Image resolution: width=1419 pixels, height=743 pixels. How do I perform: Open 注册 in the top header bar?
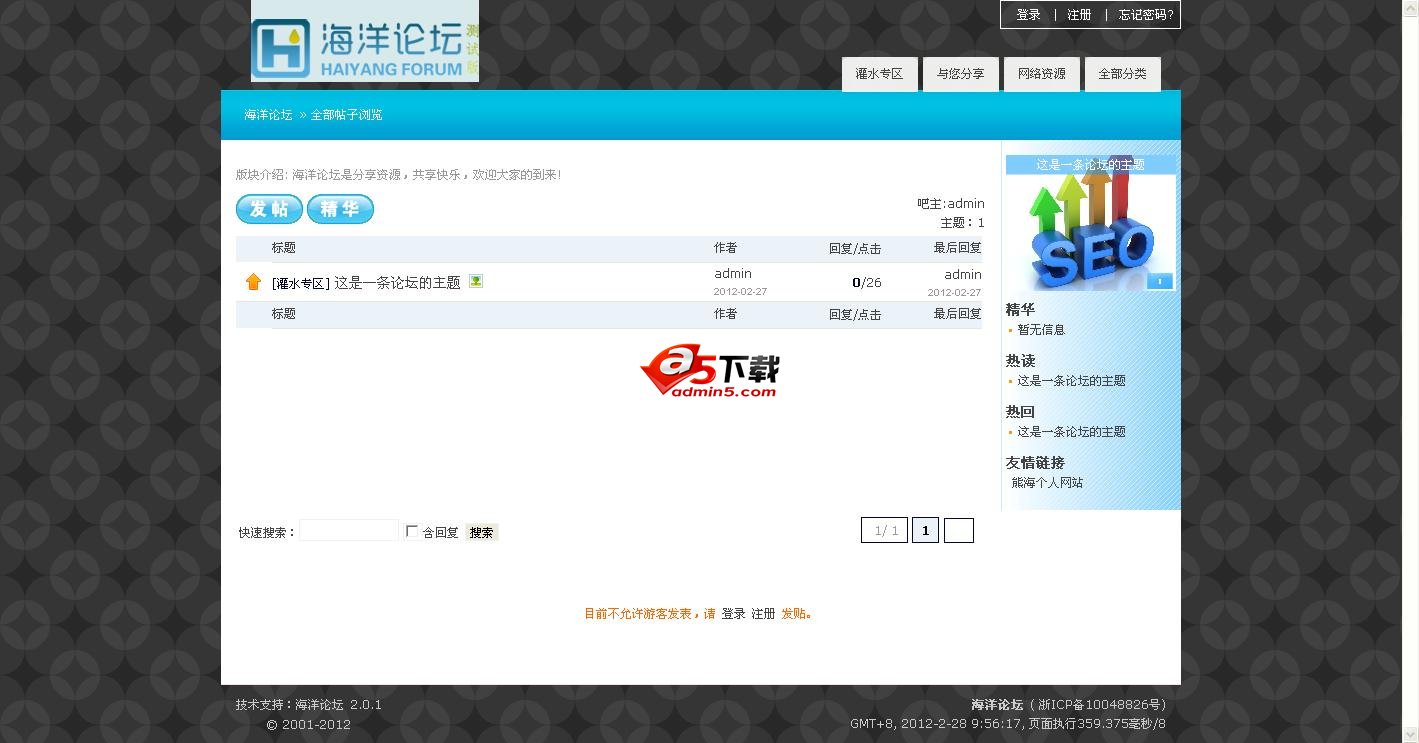click(1079, 15)
